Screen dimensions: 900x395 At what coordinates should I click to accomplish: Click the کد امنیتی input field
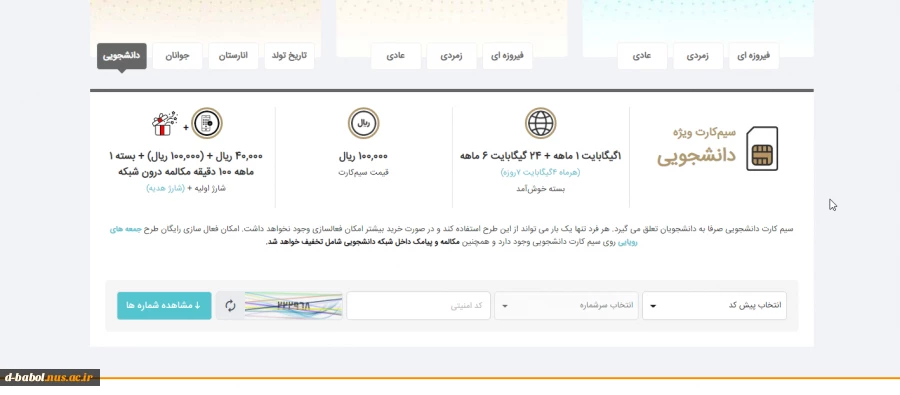point(418,305)
